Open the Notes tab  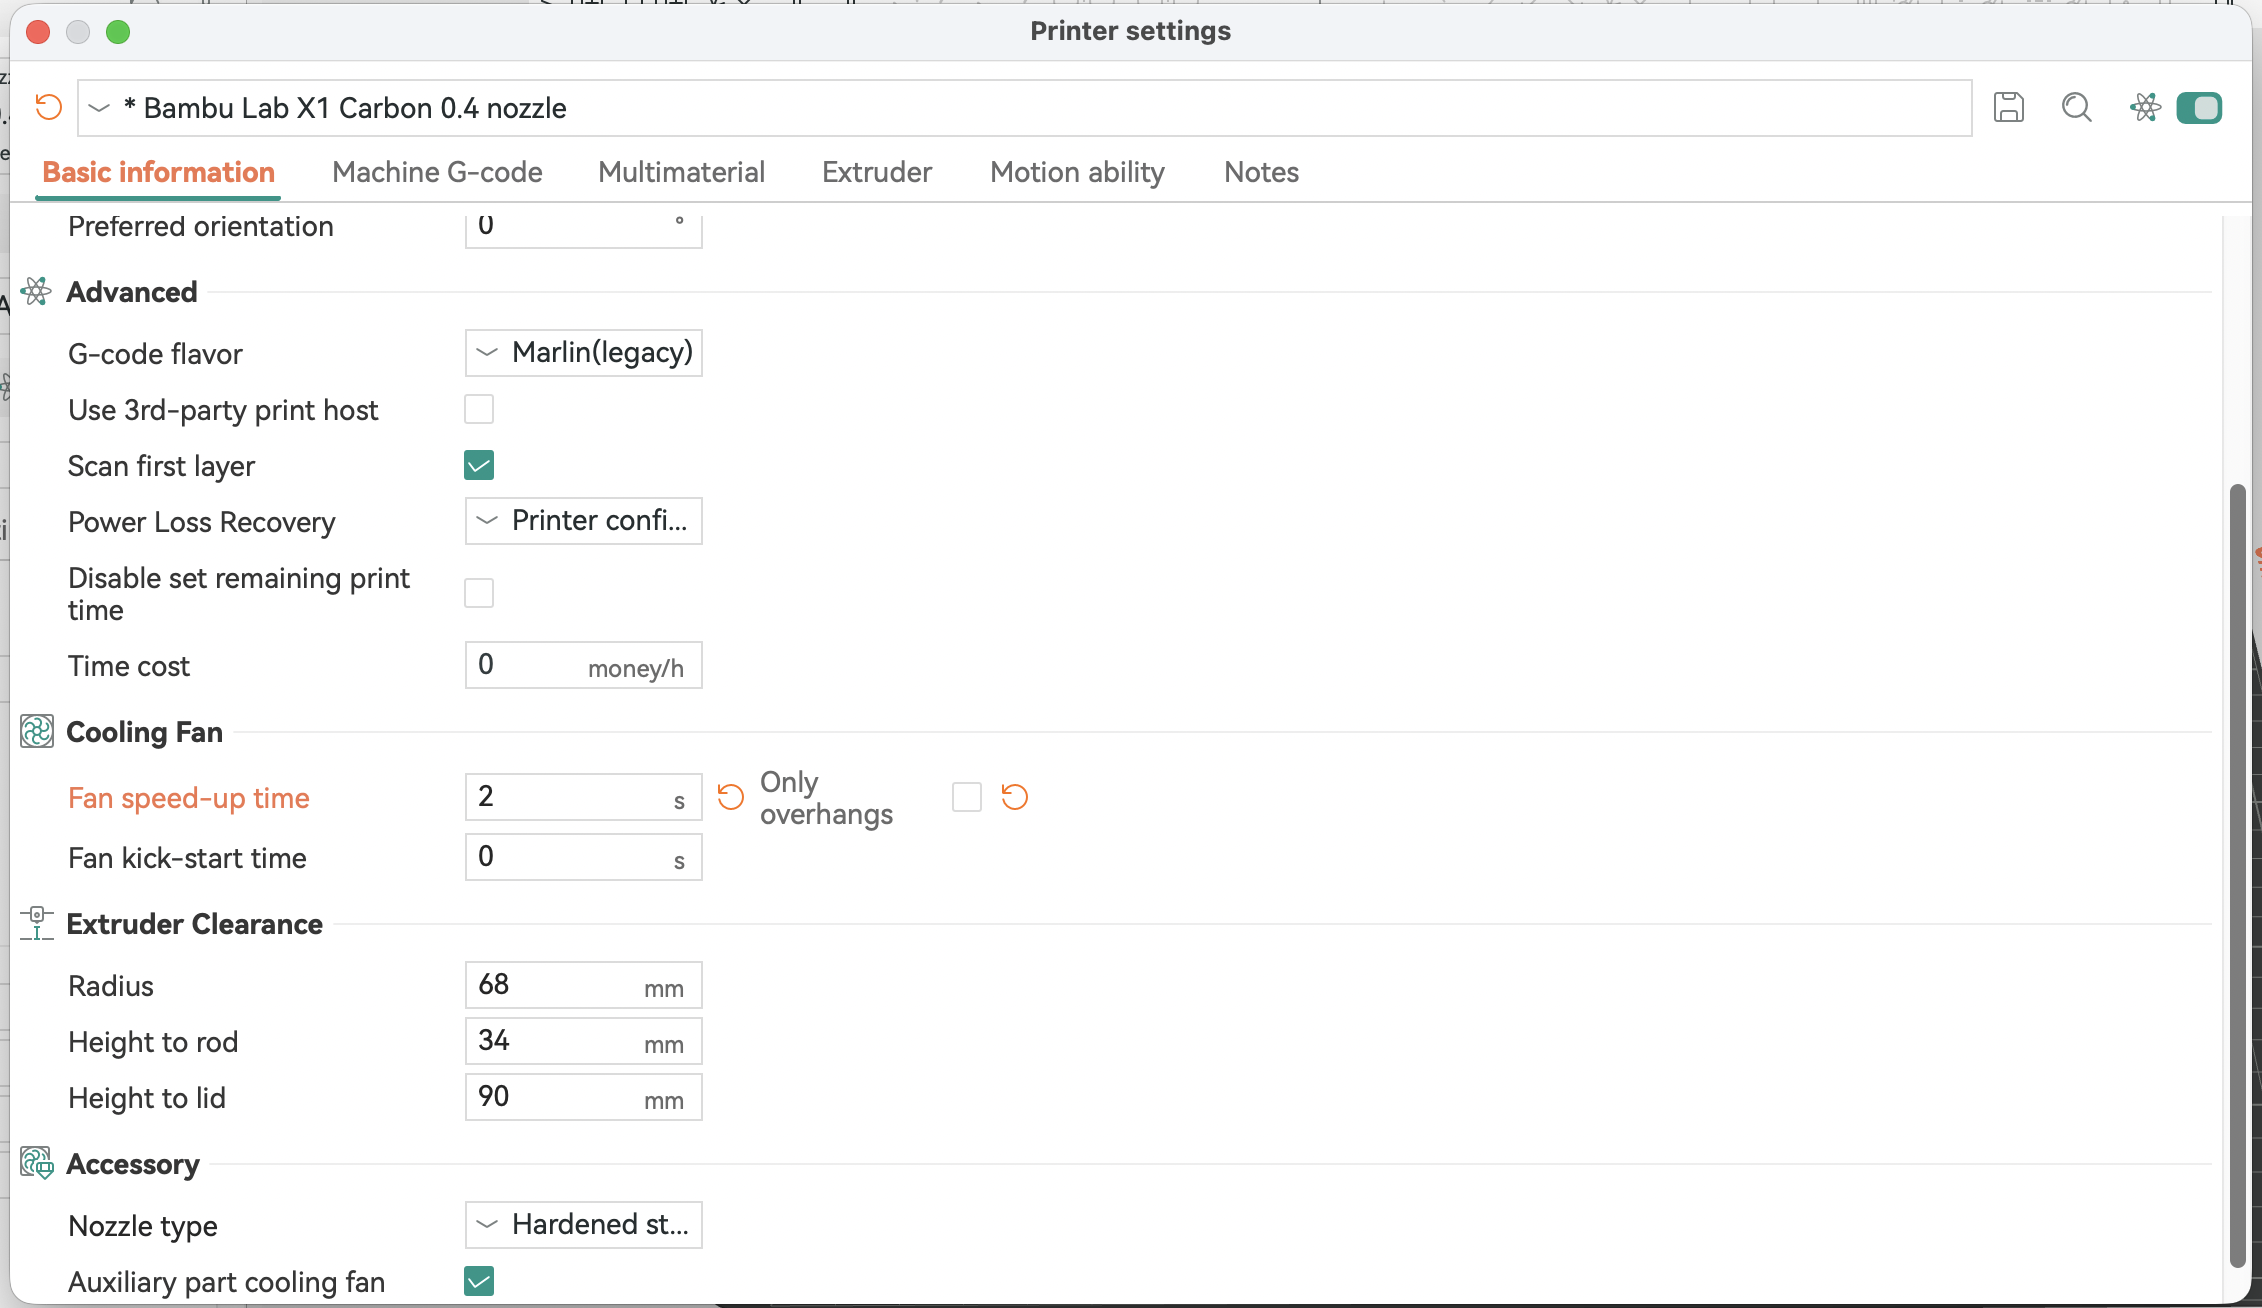[1261, 172]
